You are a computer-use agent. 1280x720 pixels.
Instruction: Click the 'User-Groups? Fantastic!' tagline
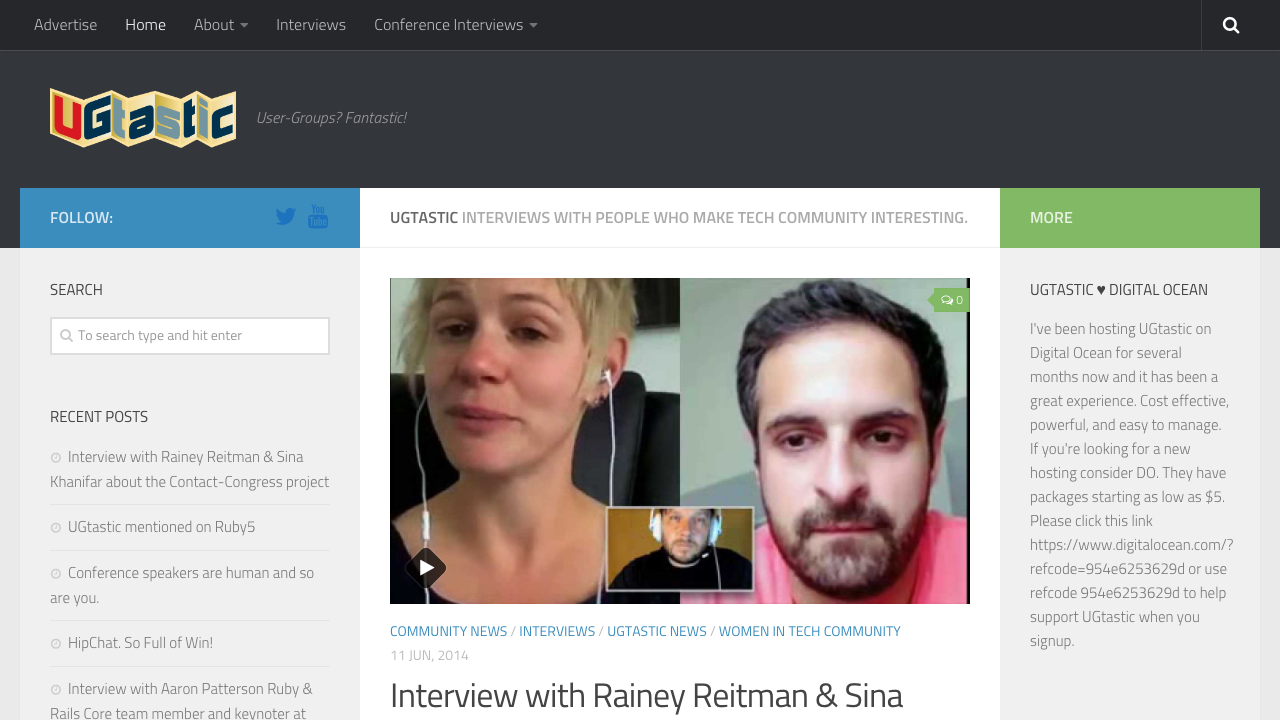(331, 118)
